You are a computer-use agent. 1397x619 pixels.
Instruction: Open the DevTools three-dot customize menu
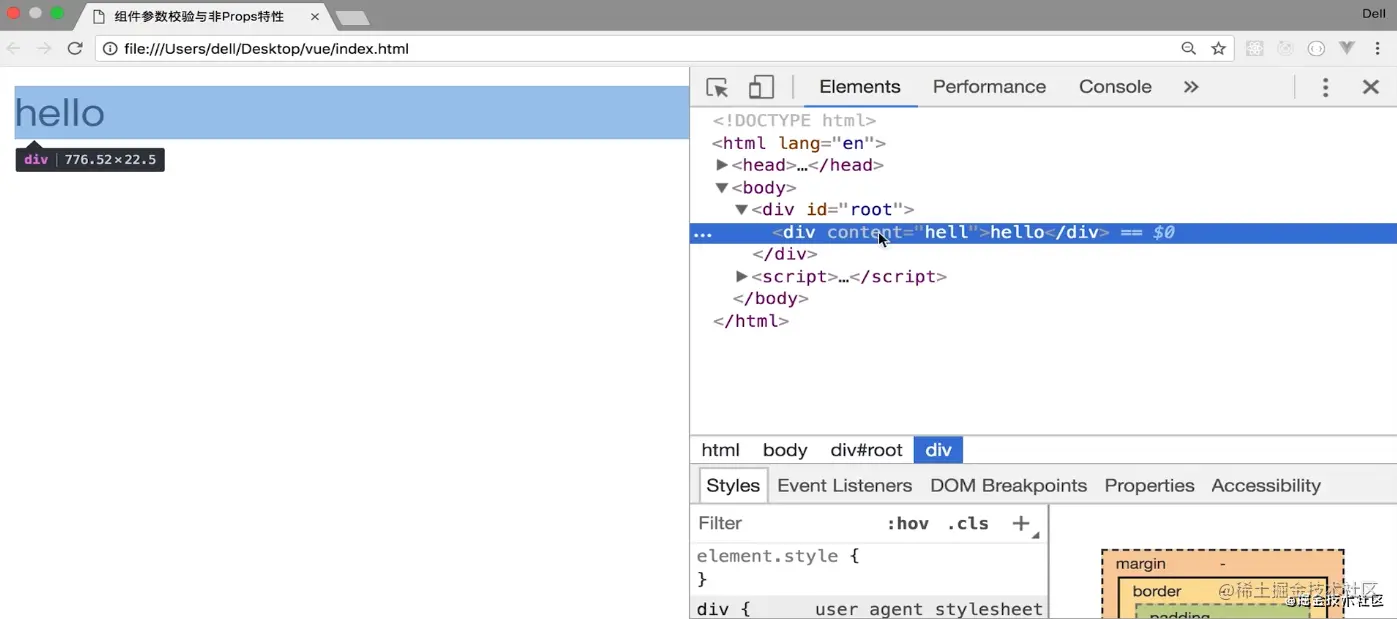pyautogui.click(x=1325, y=87)
